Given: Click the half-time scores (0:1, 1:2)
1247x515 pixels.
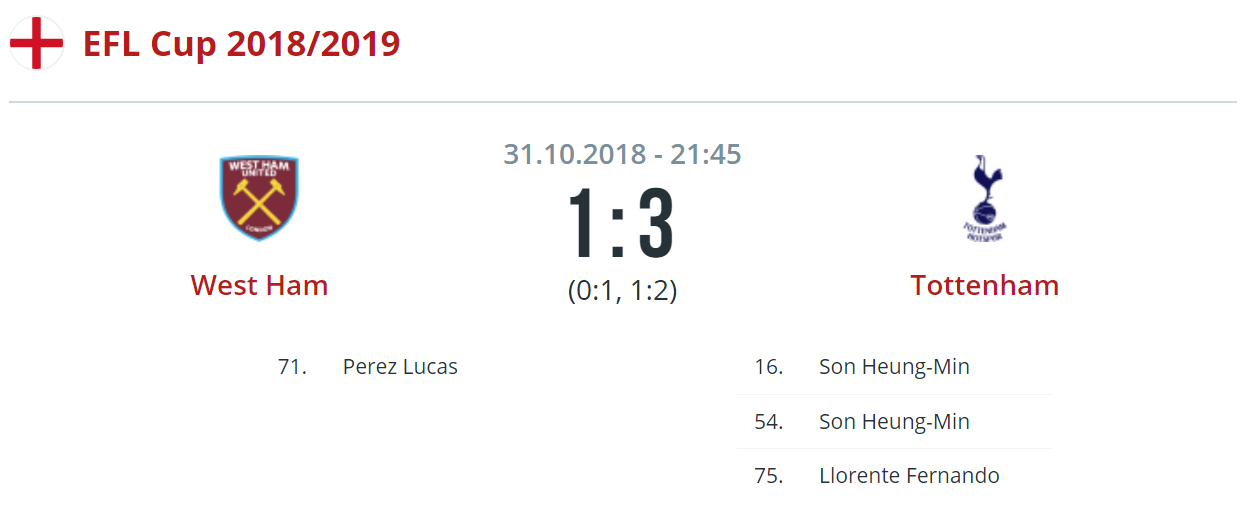Looking at the screenshot, I should (622, 291).
